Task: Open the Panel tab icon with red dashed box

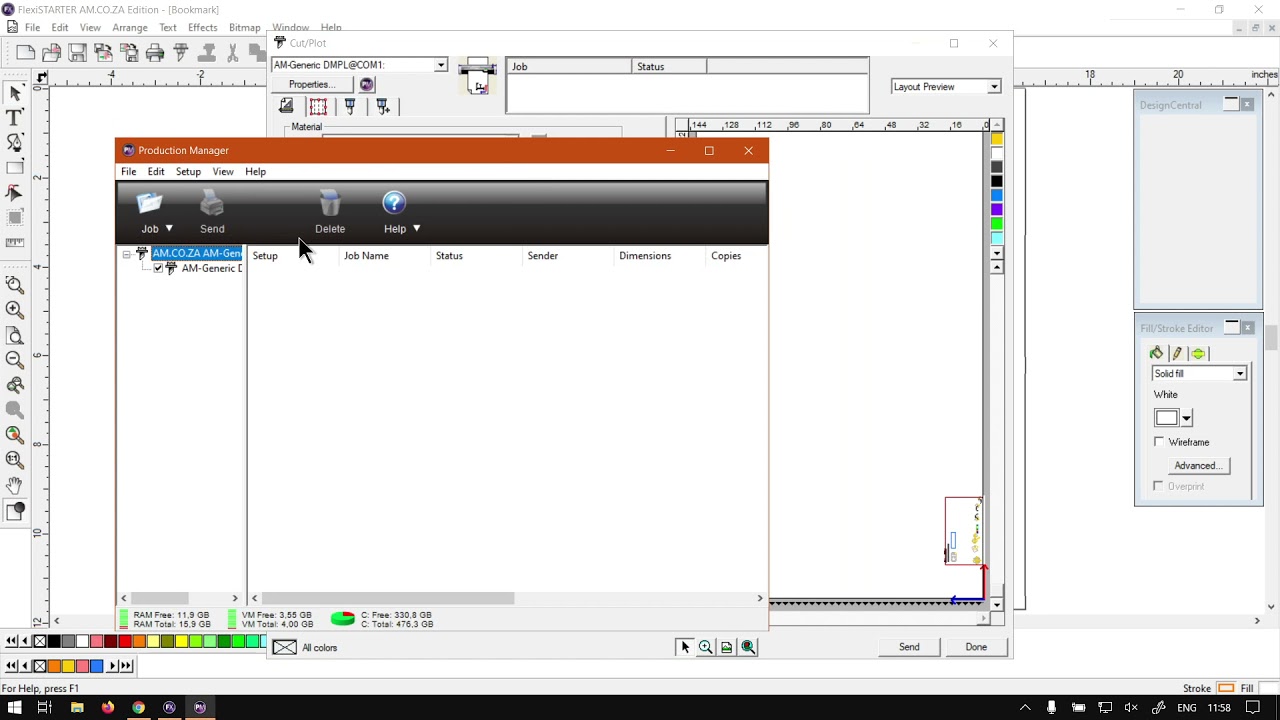Action: pos(318,106)
